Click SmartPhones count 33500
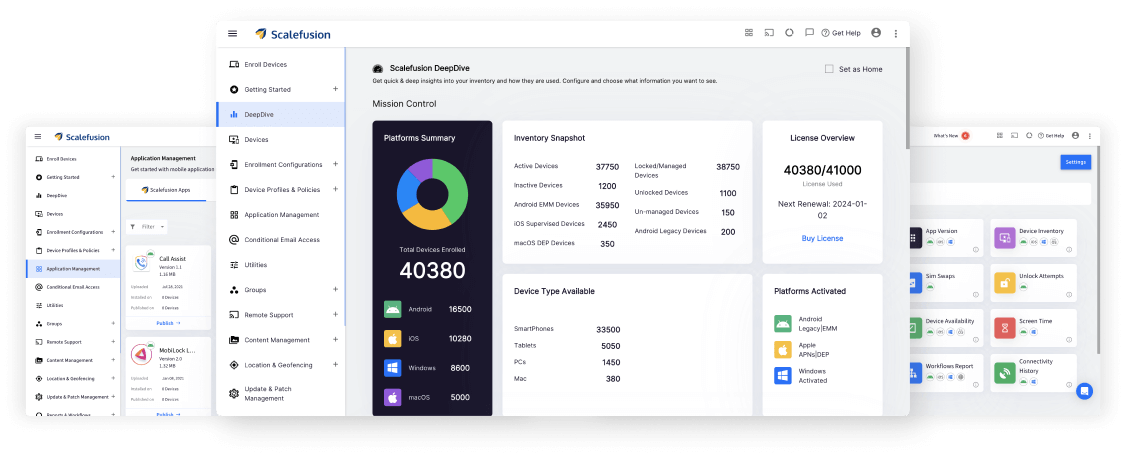The image size is (1126, 456). (x=608, y=330)
